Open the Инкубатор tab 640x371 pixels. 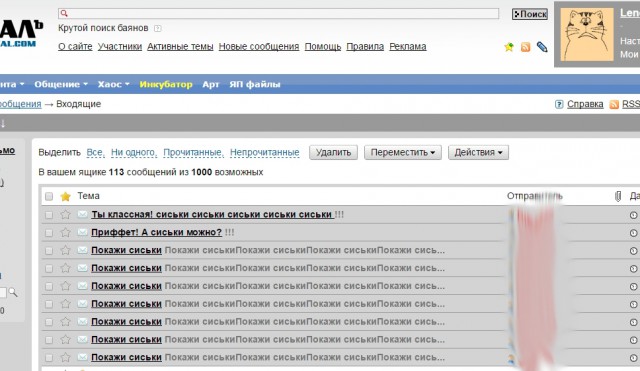tap(166, 84)
